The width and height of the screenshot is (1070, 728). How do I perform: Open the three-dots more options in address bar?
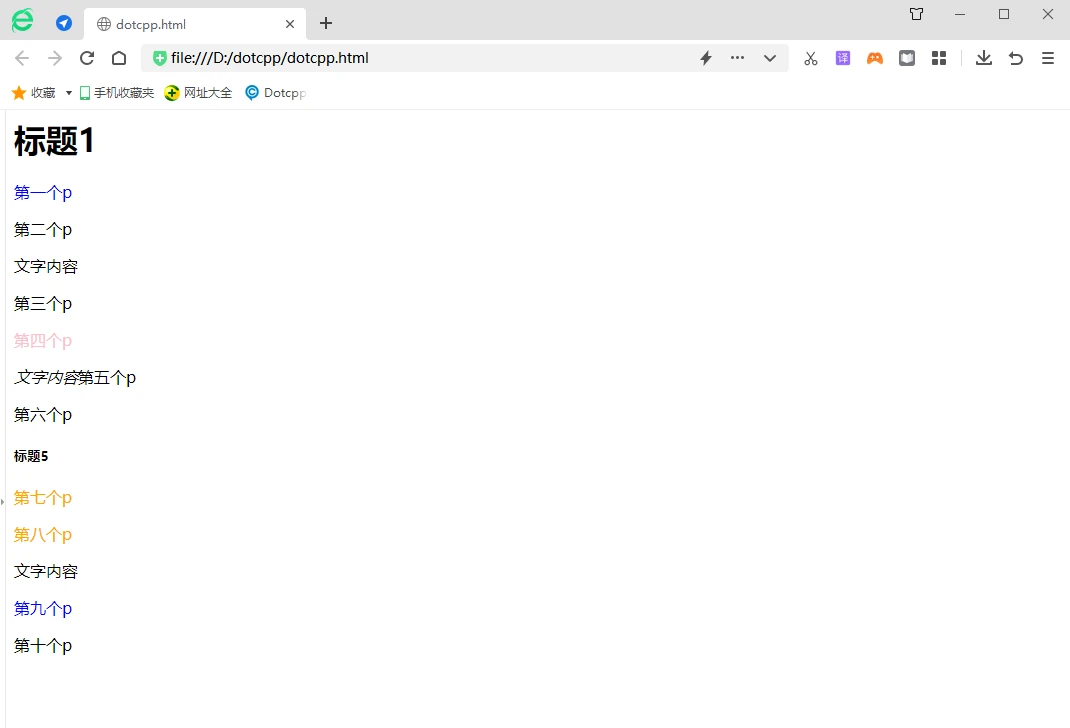tap(738, 58)
